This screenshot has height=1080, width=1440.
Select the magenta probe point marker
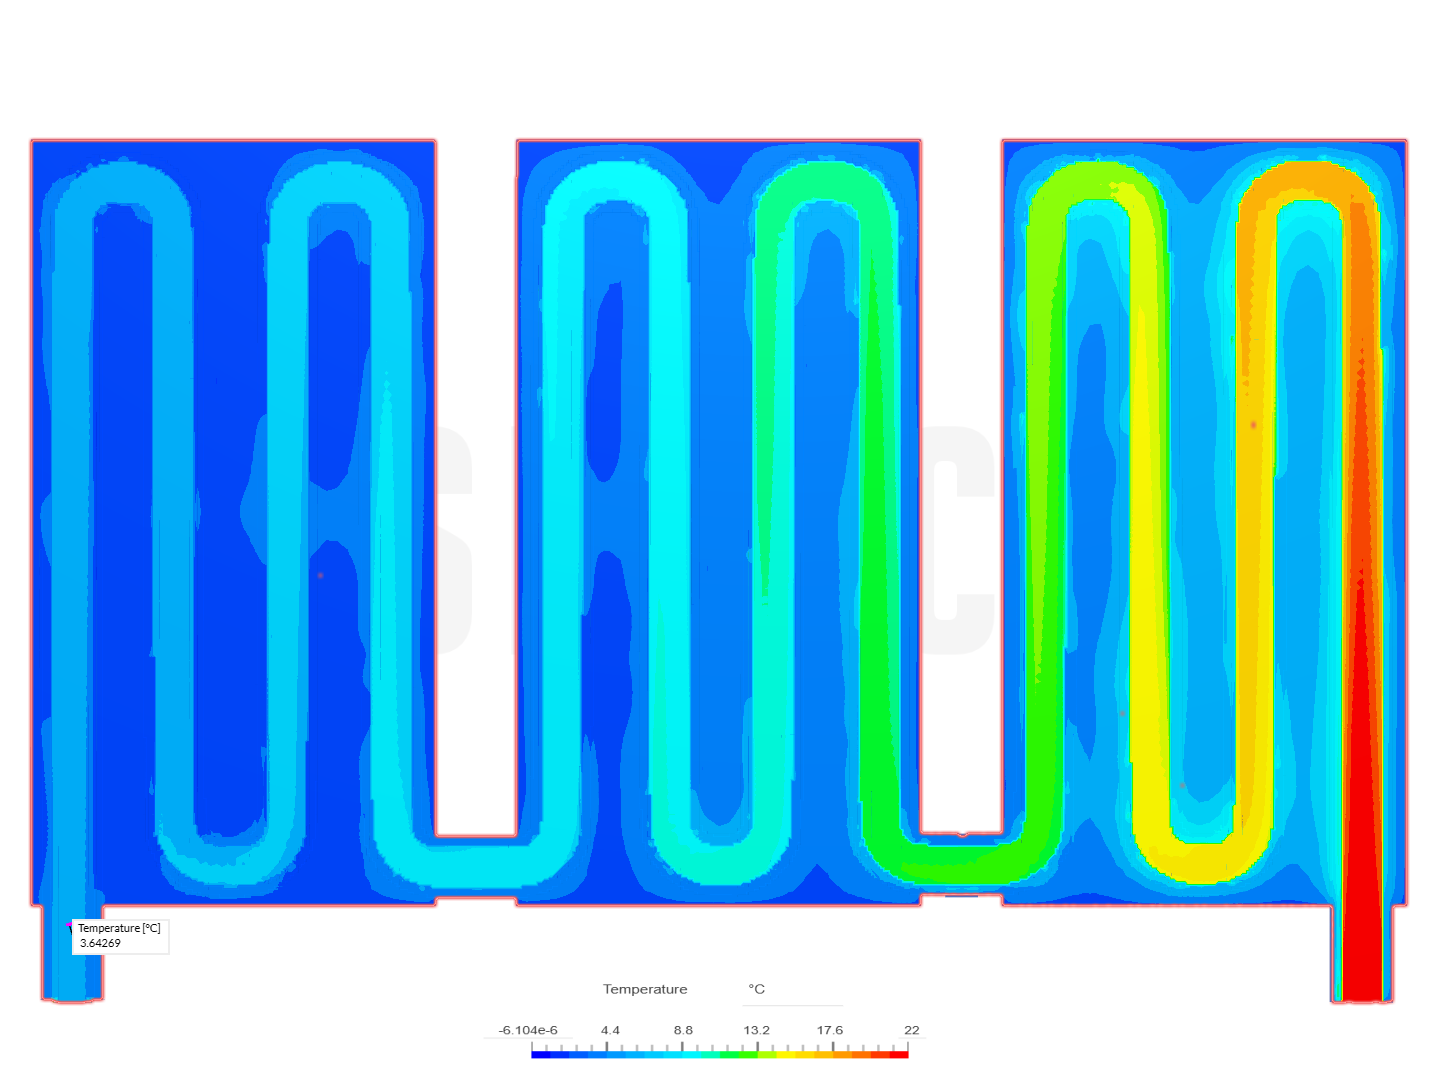pos(70,925)
